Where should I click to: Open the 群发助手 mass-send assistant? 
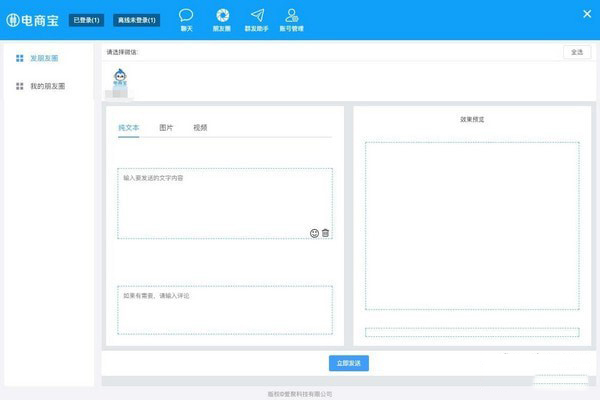coord(257,20)
